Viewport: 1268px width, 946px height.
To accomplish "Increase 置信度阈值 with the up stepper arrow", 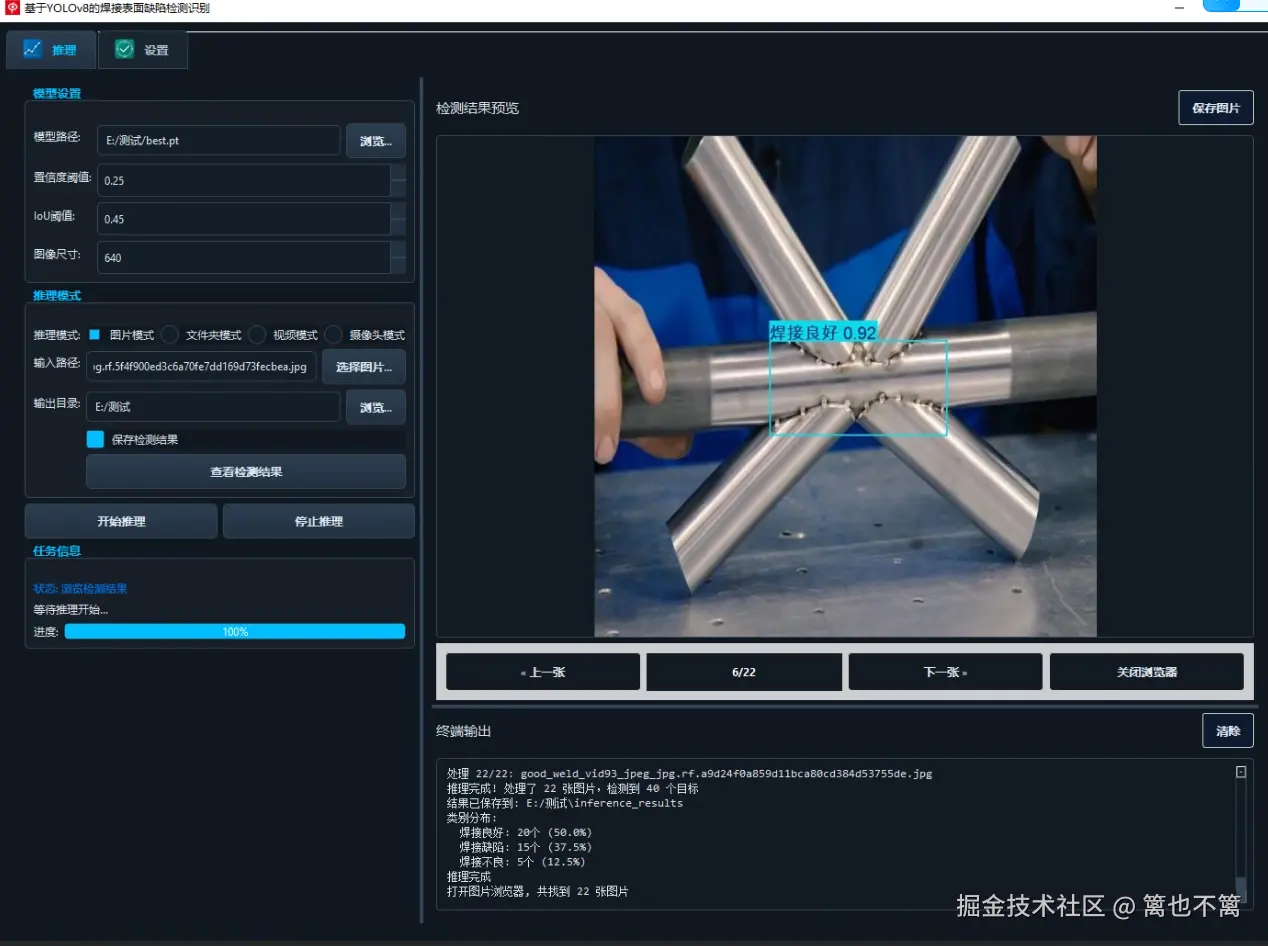I will [398, 172].
